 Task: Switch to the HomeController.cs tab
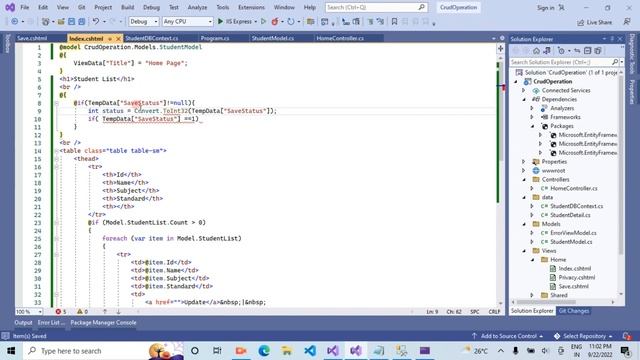coord(340,38)
